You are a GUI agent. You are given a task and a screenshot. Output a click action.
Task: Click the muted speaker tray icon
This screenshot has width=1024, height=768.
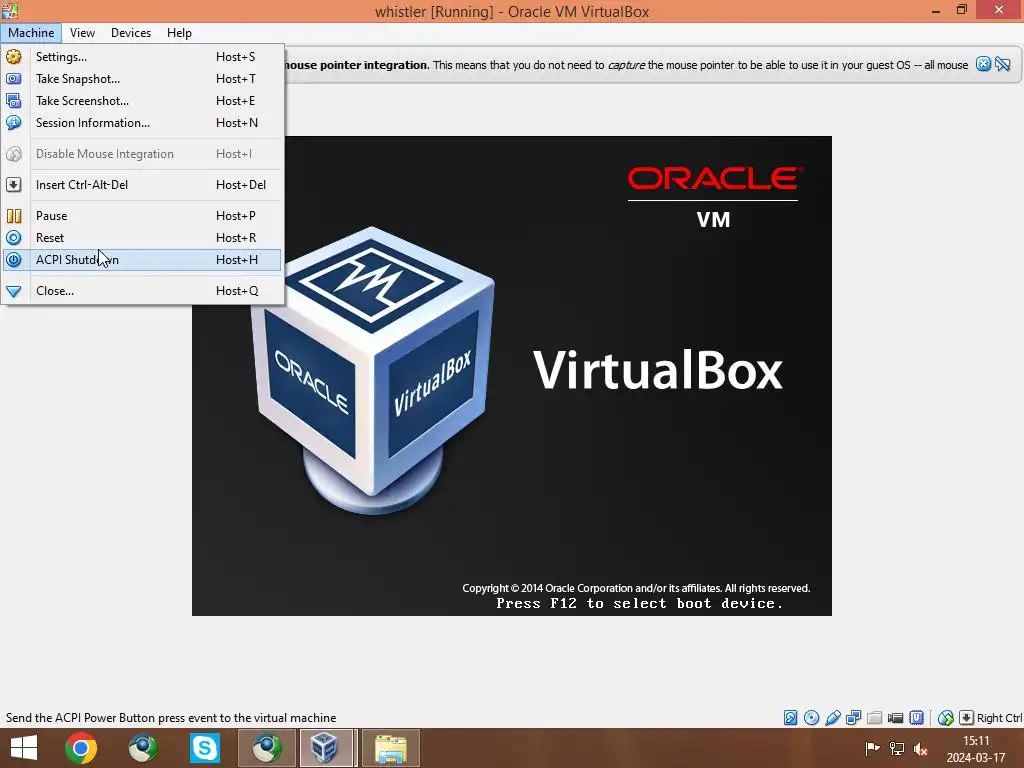tap(921, 748)
